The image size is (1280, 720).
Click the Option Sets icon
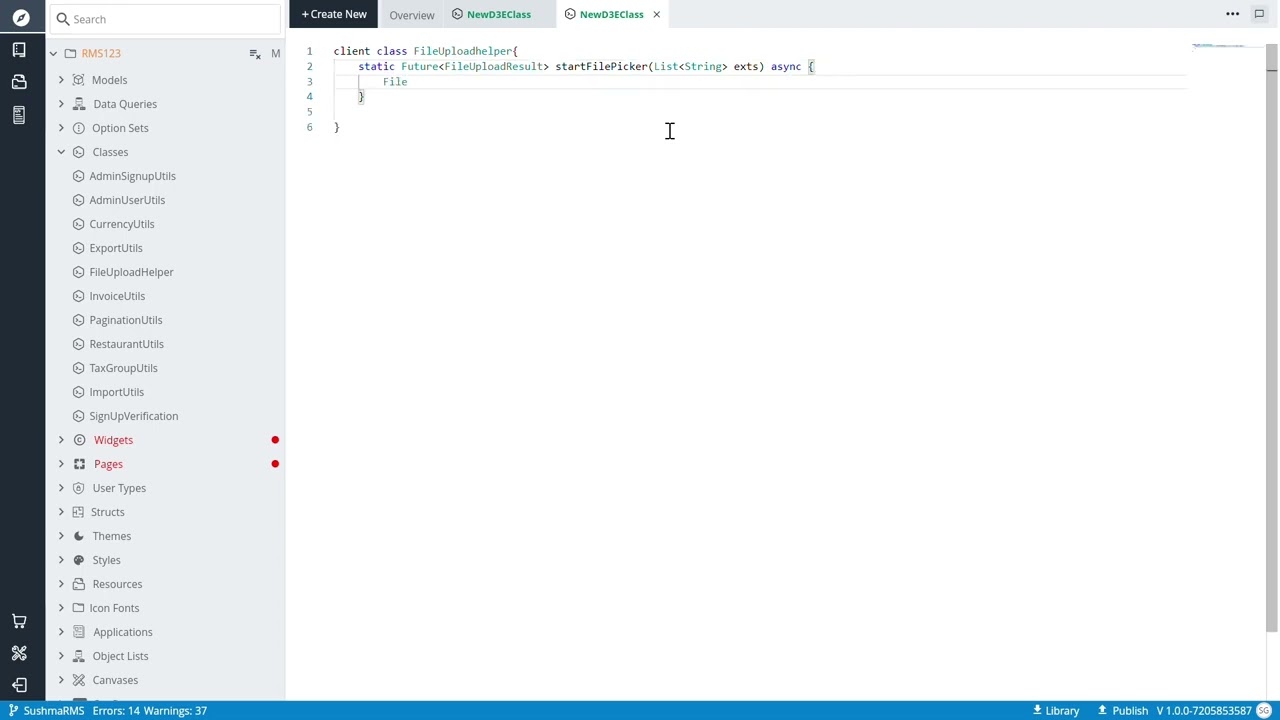(x=79, y=128)
